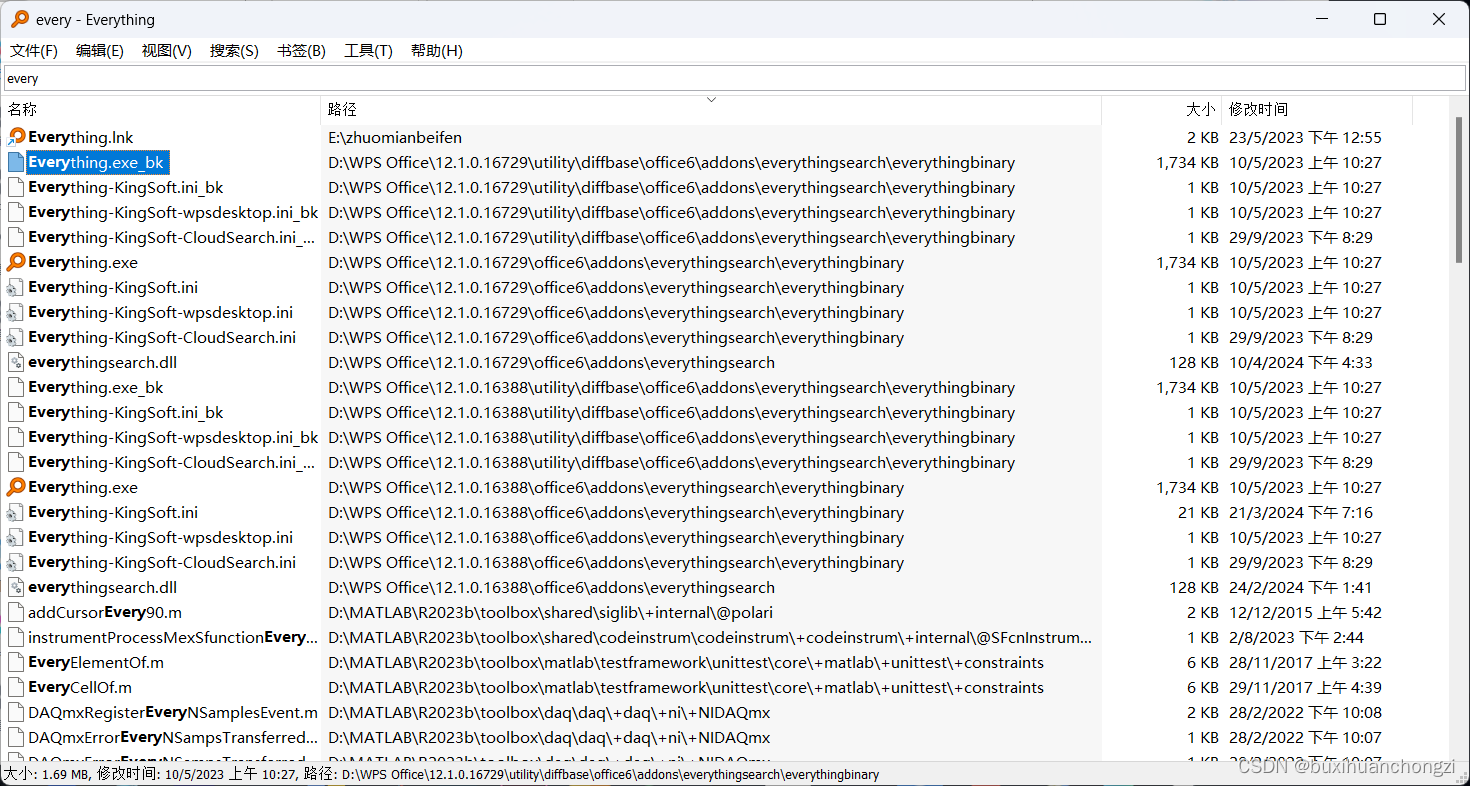The width and height of the screenshot is (1470, 786).
Task: Click Everything app icon in title bar
Action: (x=19, y=19)
